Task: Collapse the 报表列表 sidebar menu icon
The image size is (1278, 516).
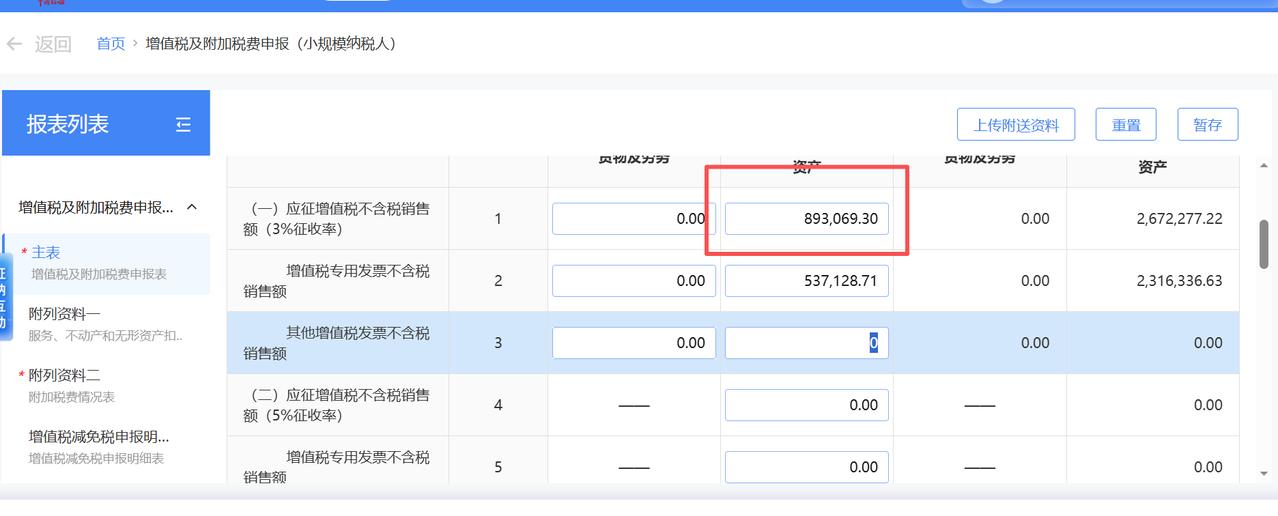Action: (x=183, y=124)
